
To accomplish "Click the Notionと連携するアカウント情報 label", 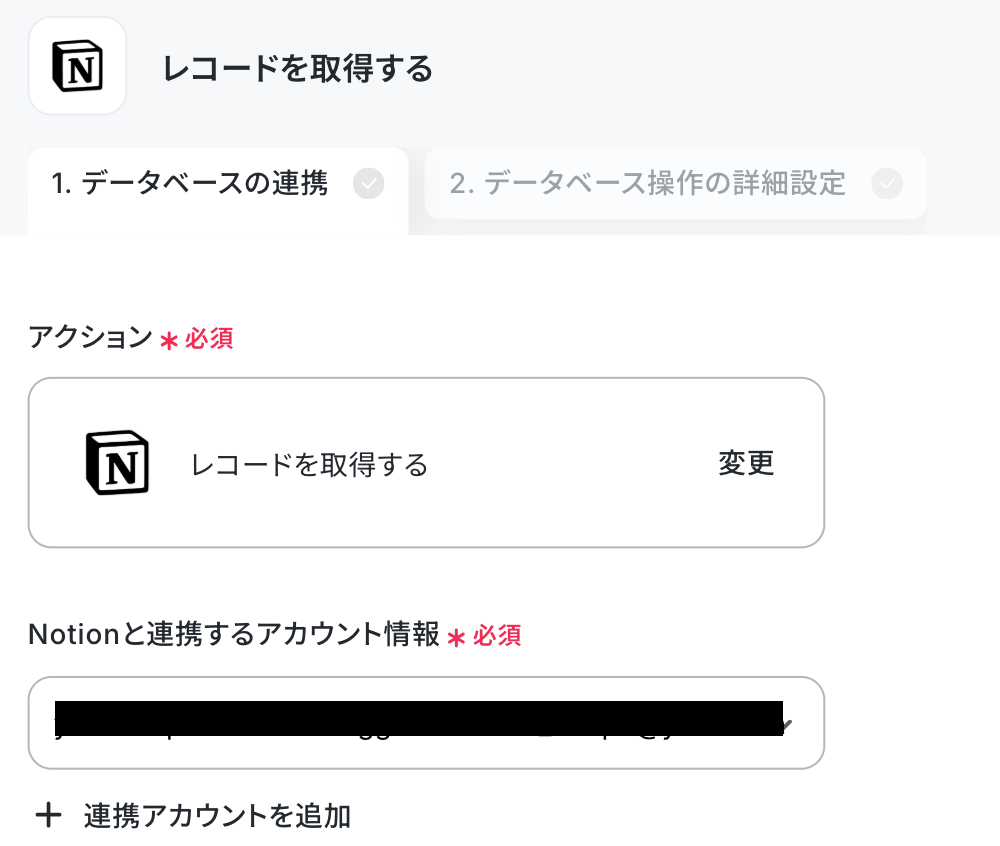I will (x=234, y=634).
